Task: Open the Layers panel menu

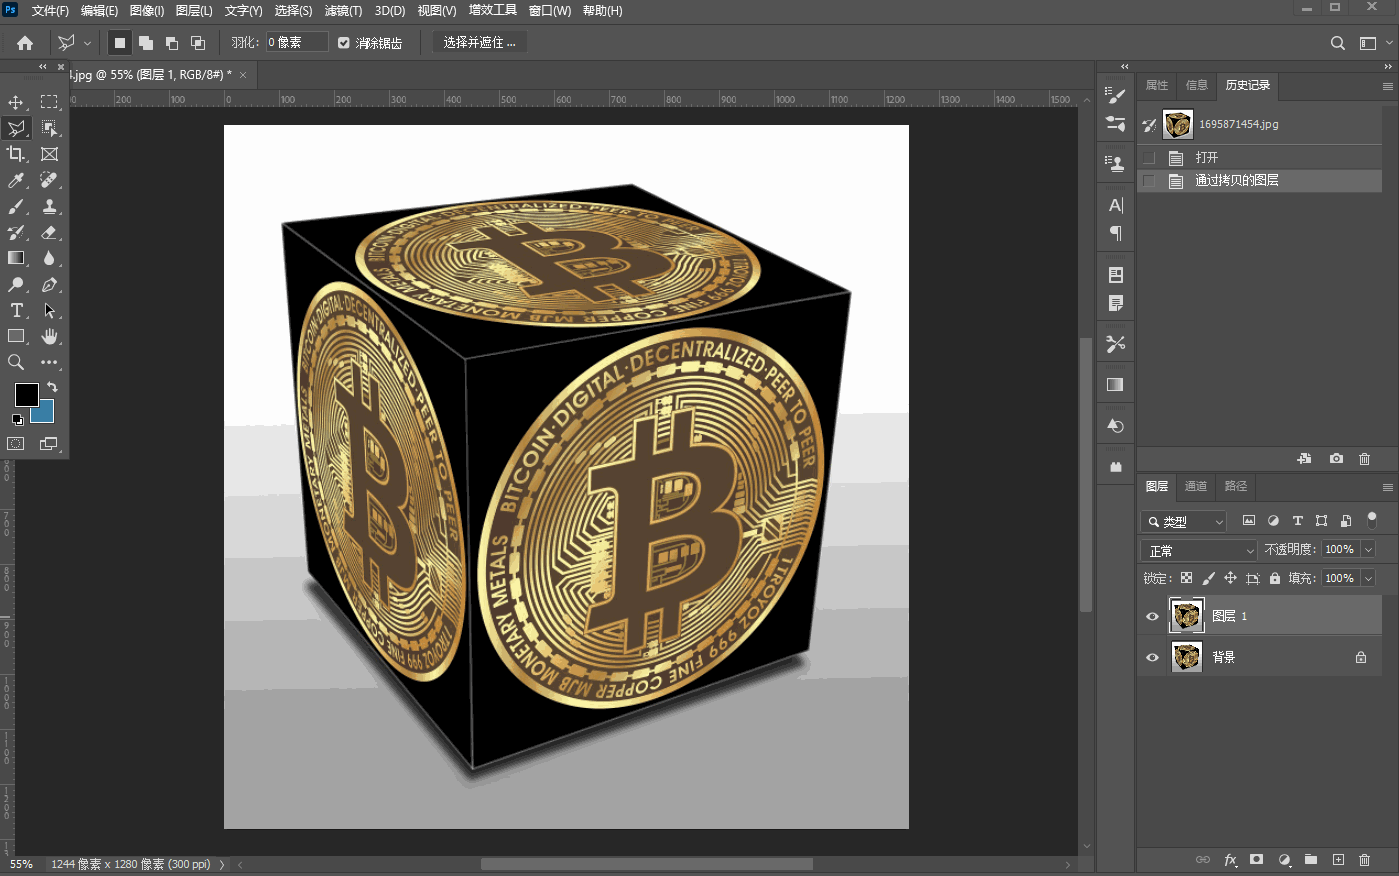Action: [1387, 487]
